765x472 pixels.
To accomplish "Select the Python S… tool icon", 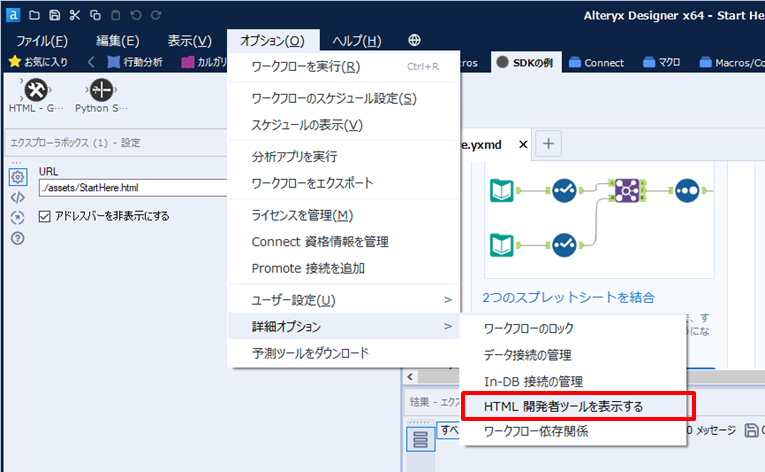I will 101,90.
